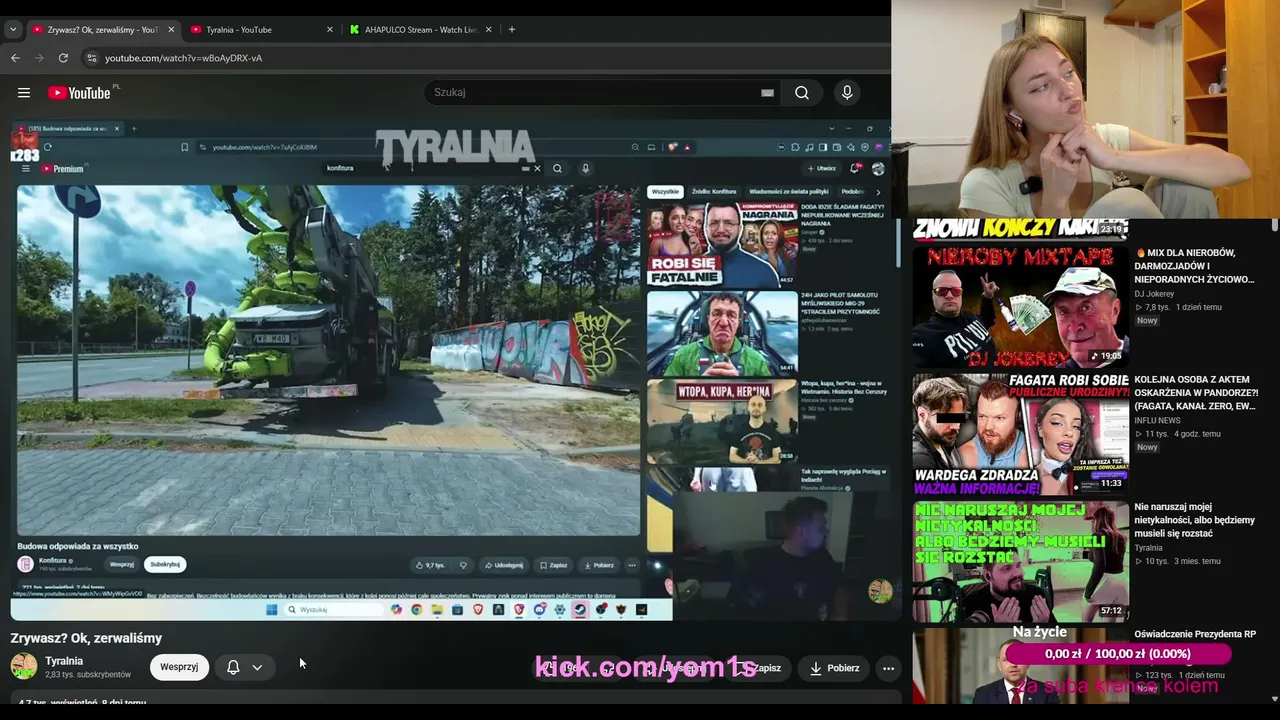The image size is (1280, 720).
Task: Click the '2,83 tys. subskrybentów' count
Action: point(88,675)
